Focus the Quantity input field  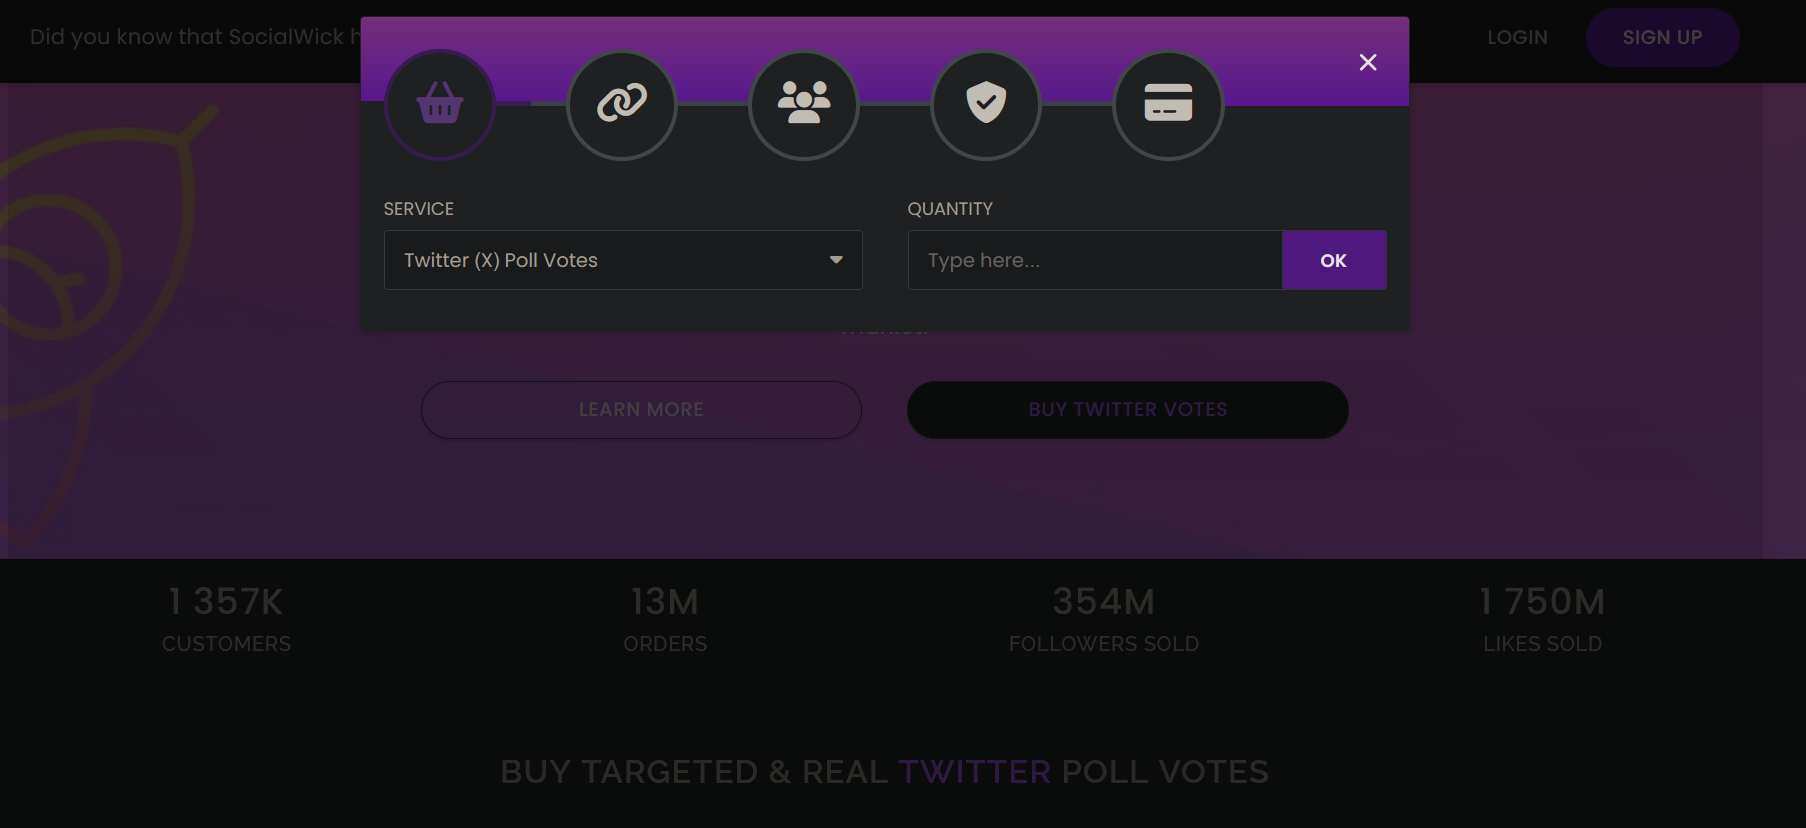1095,260
